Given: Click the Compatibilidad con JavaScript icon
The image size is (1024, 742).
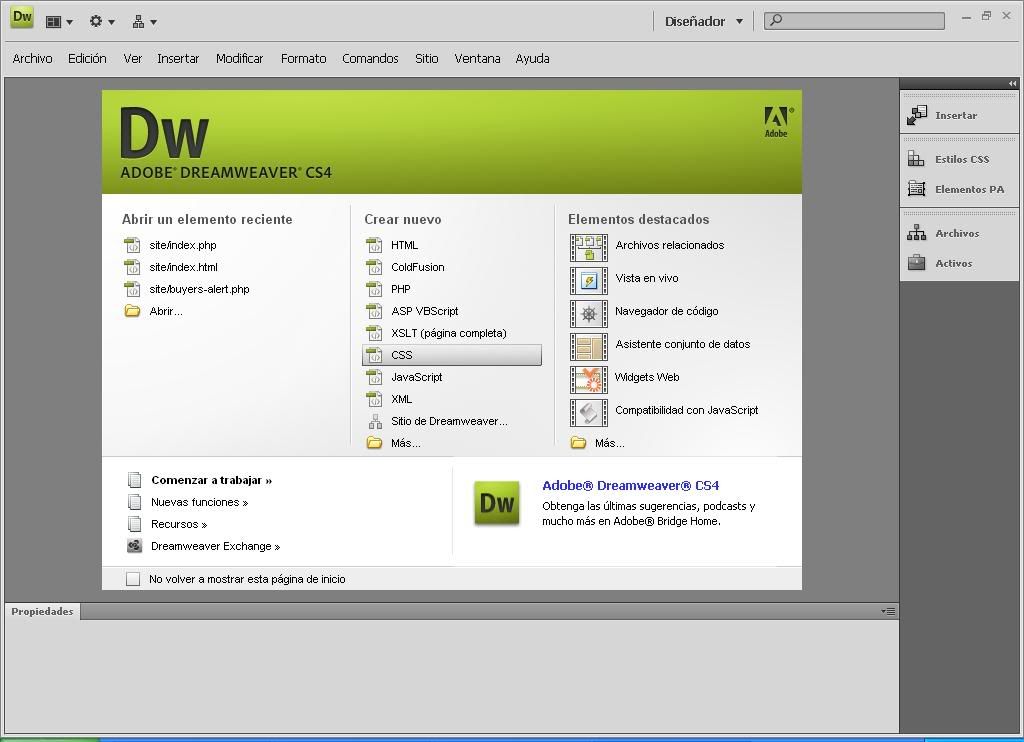Looking at the screenshot, I should pyautogui.click(x=588, y=413).
